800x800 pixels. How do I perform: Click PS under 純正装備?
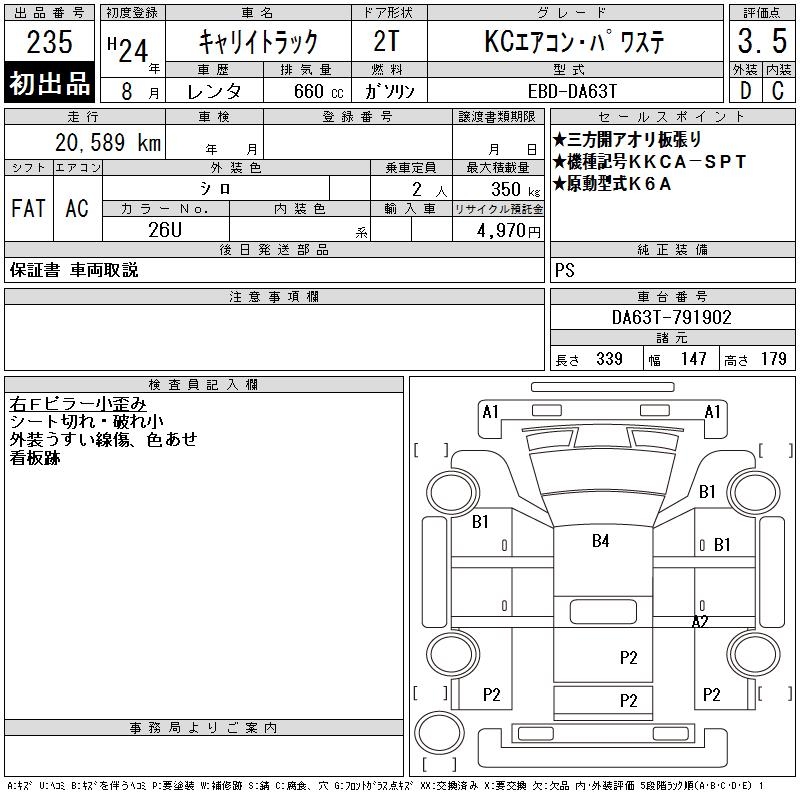point(565,270)
